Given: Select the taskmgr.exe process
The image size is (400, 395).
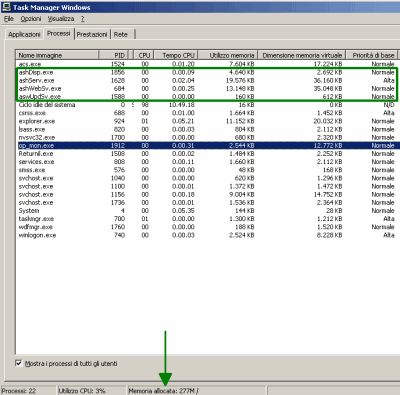Looking at the screenshot, I should pos(207,219).
